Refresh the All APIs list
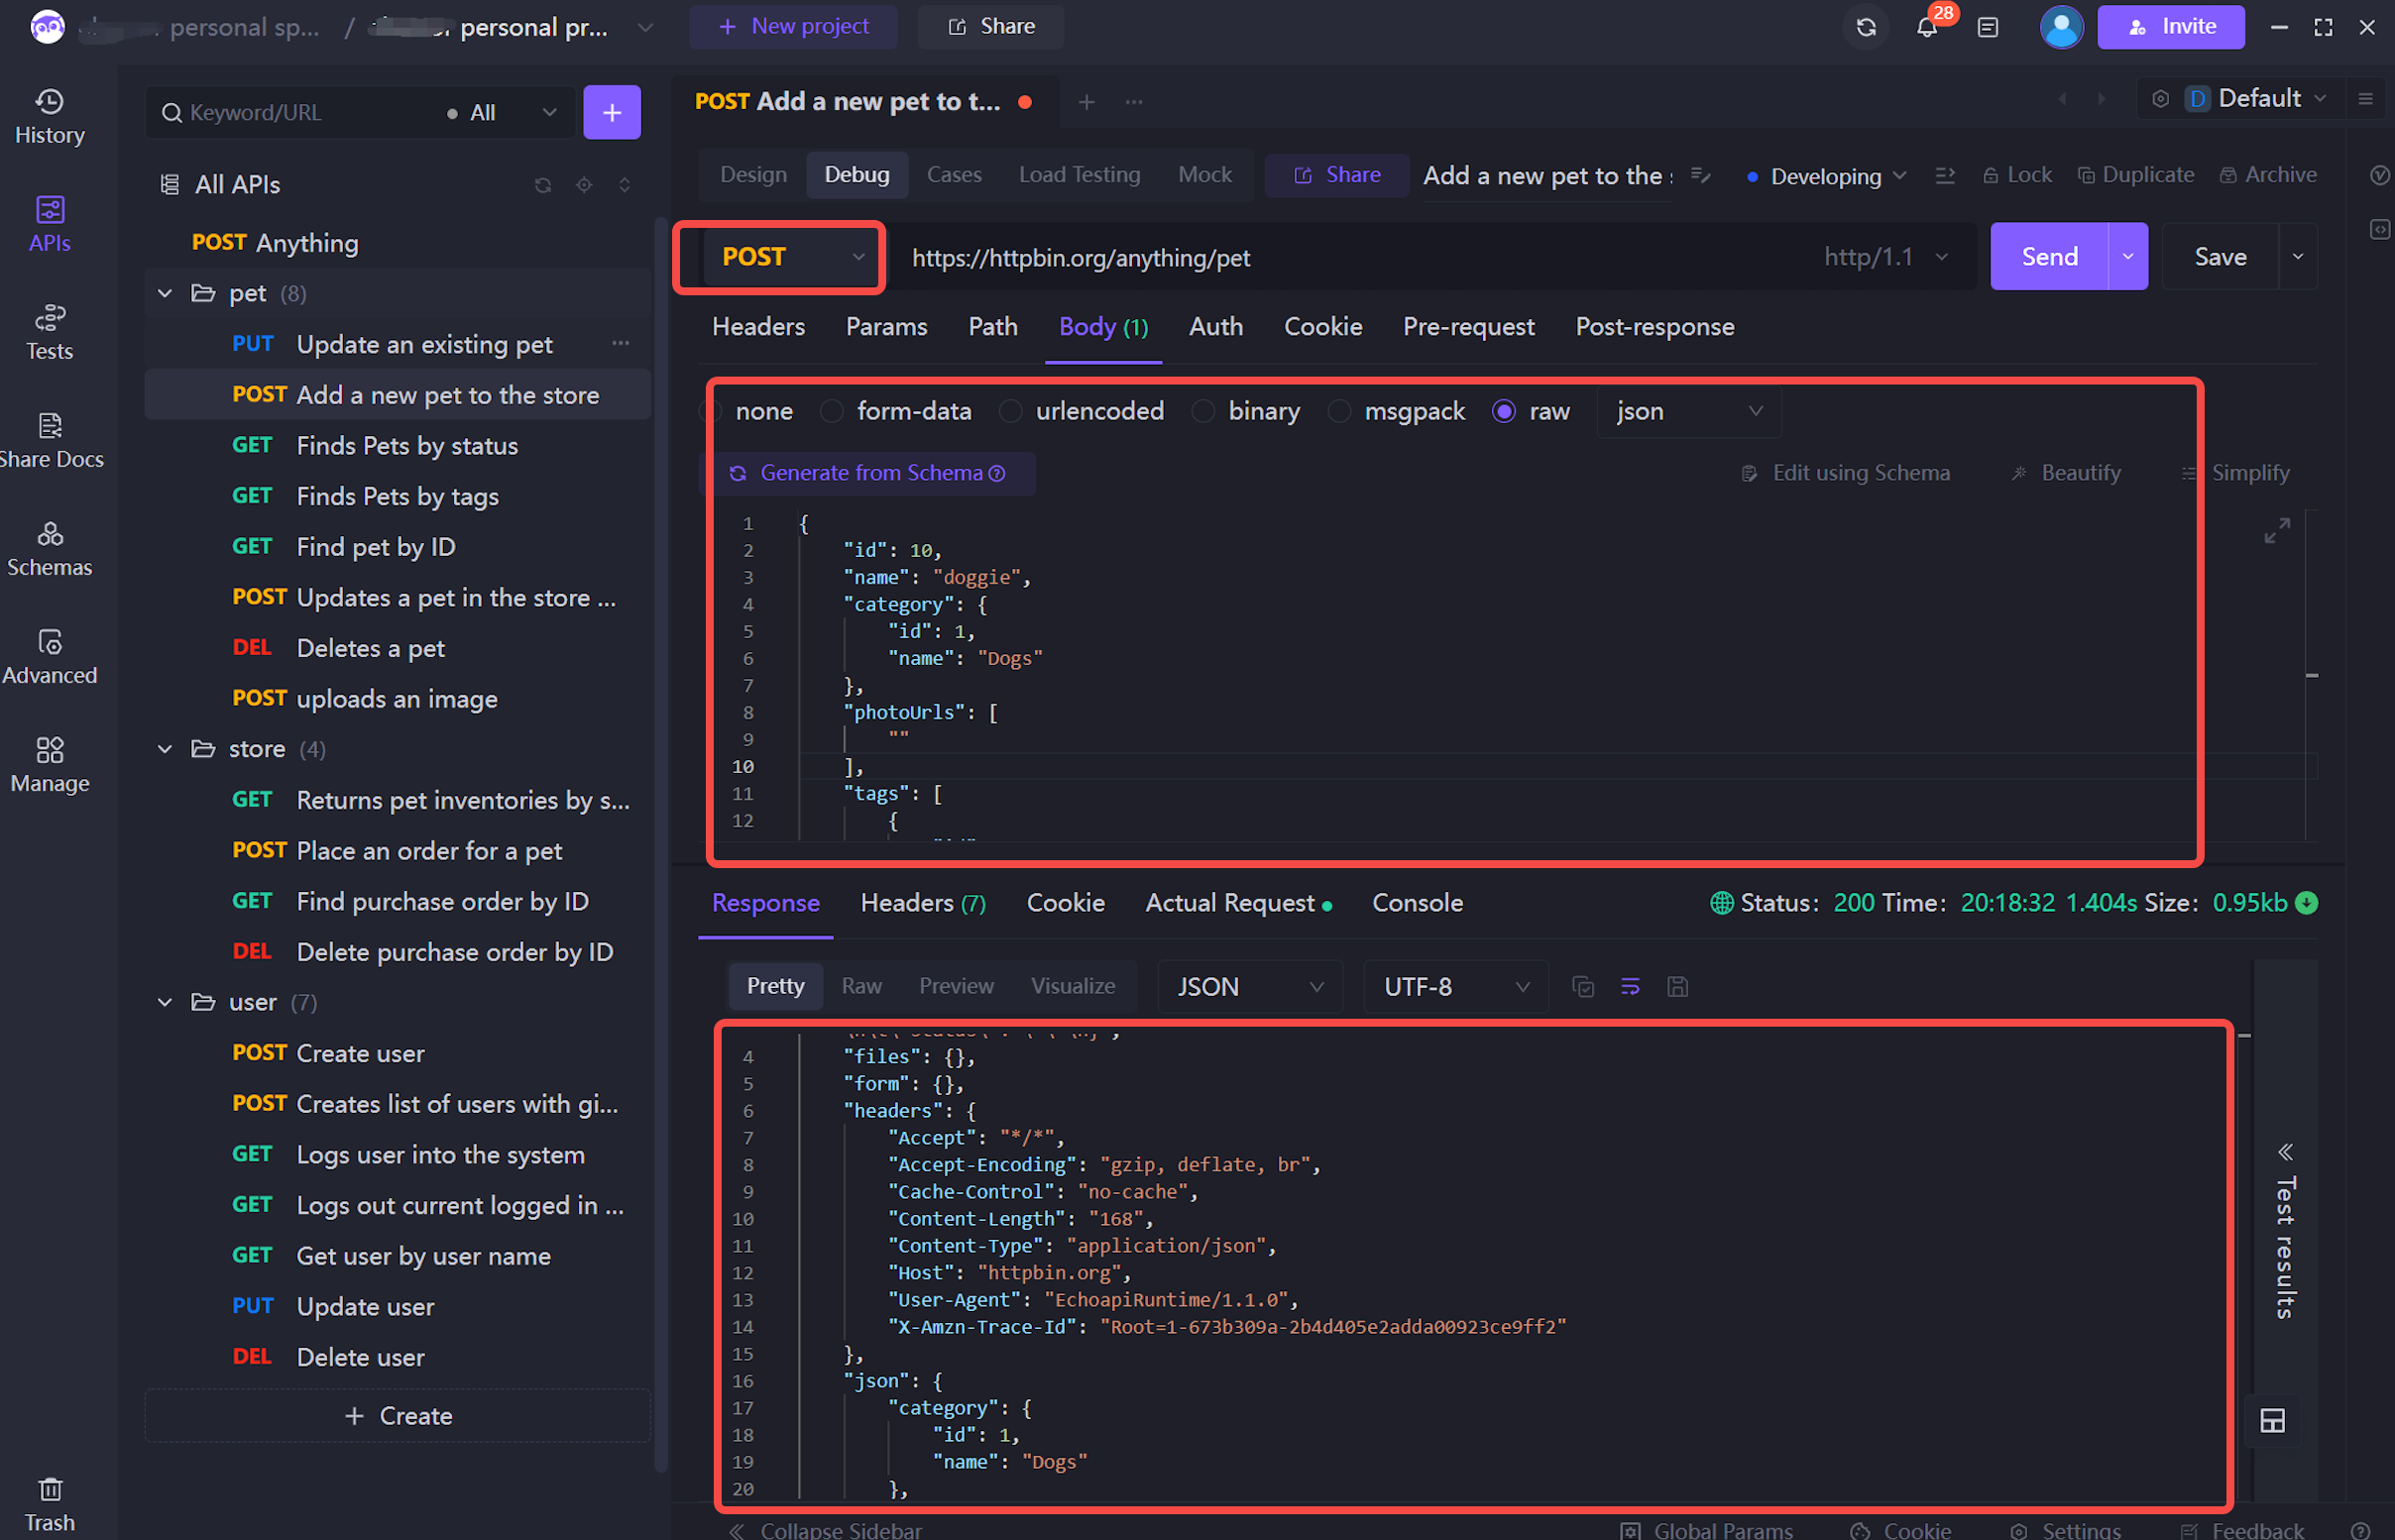The image size is (2395, 1540). tap(543, 185)
